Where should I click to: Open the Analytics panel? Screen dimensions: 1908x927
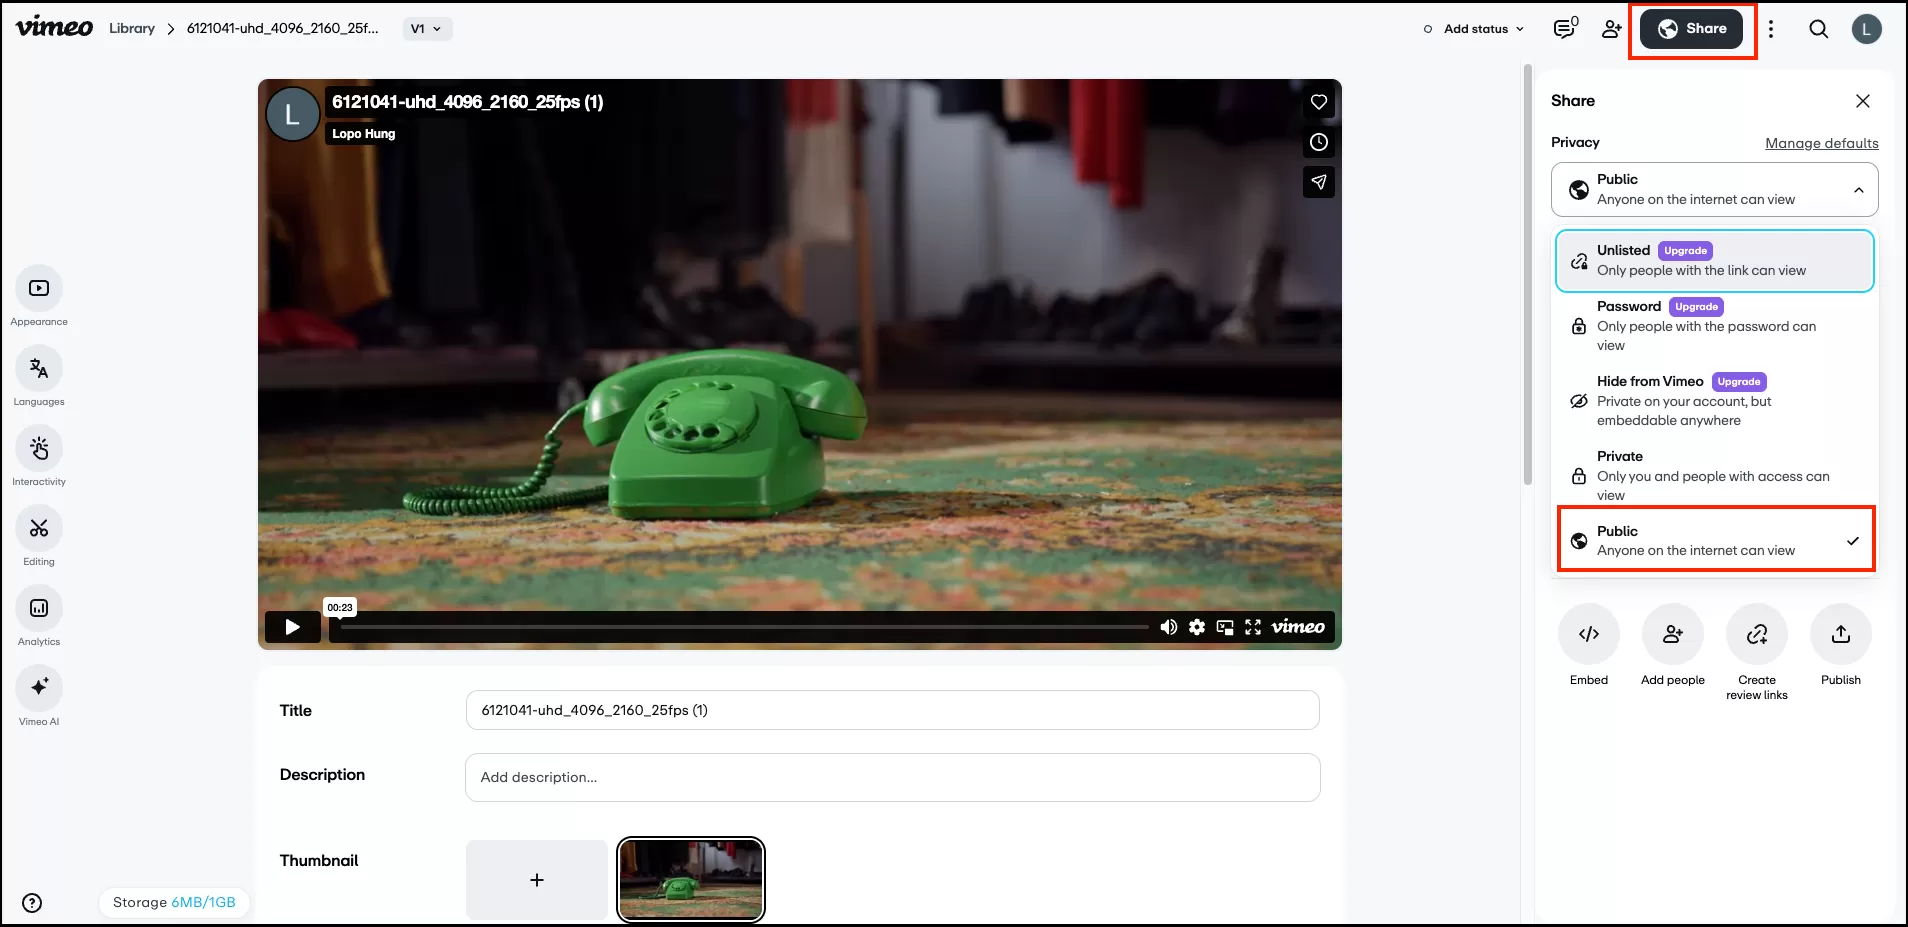(x=39, y=609)
